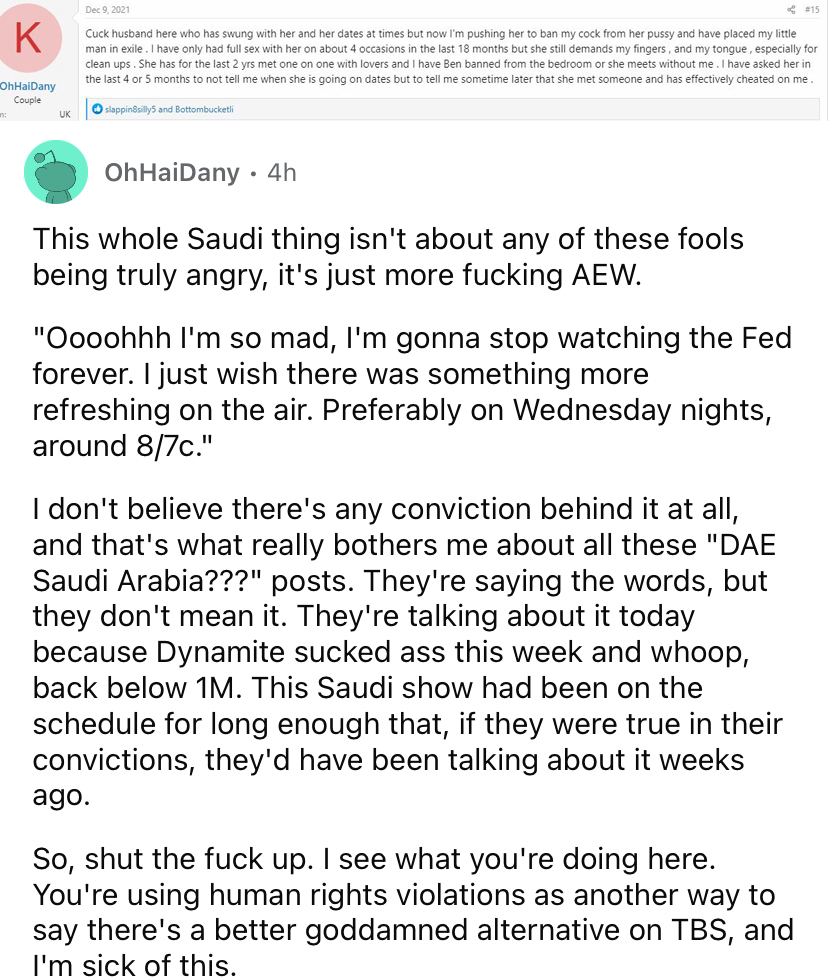Image resolution: width=828 pixels, height=980 pixels.
Task: Click the Reddit OhHaiDany username
Action: tap(172, 172)
